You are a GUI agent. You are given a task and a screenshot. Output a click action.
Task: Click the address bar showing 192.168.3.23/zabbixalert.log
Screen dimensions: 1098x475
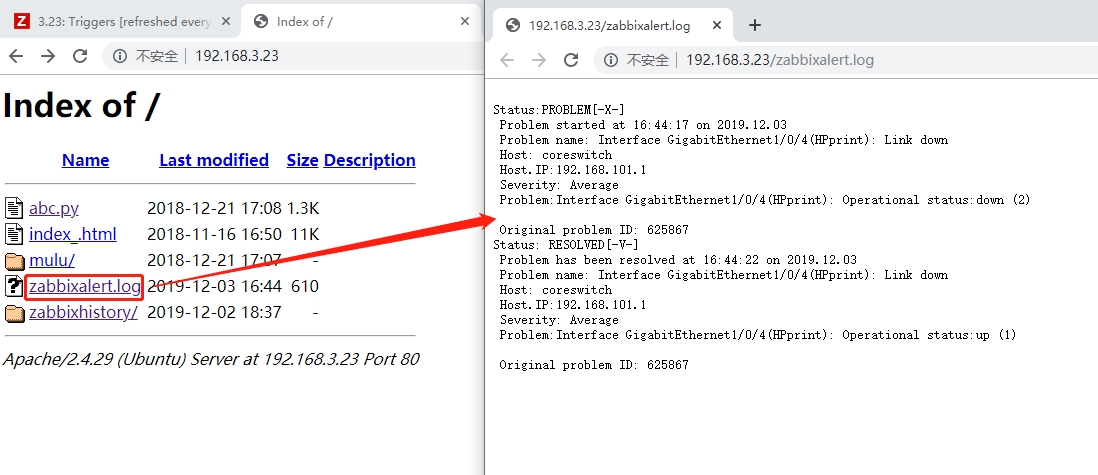844,60
